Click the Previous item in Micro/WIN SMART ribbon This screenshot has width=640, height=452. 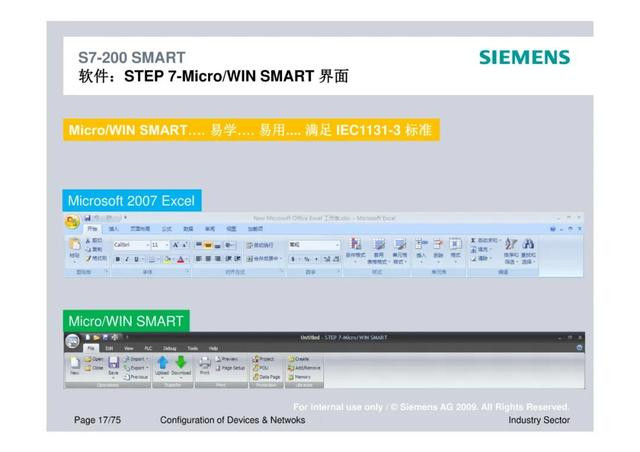pyautogui.click(x=136, y=377)
